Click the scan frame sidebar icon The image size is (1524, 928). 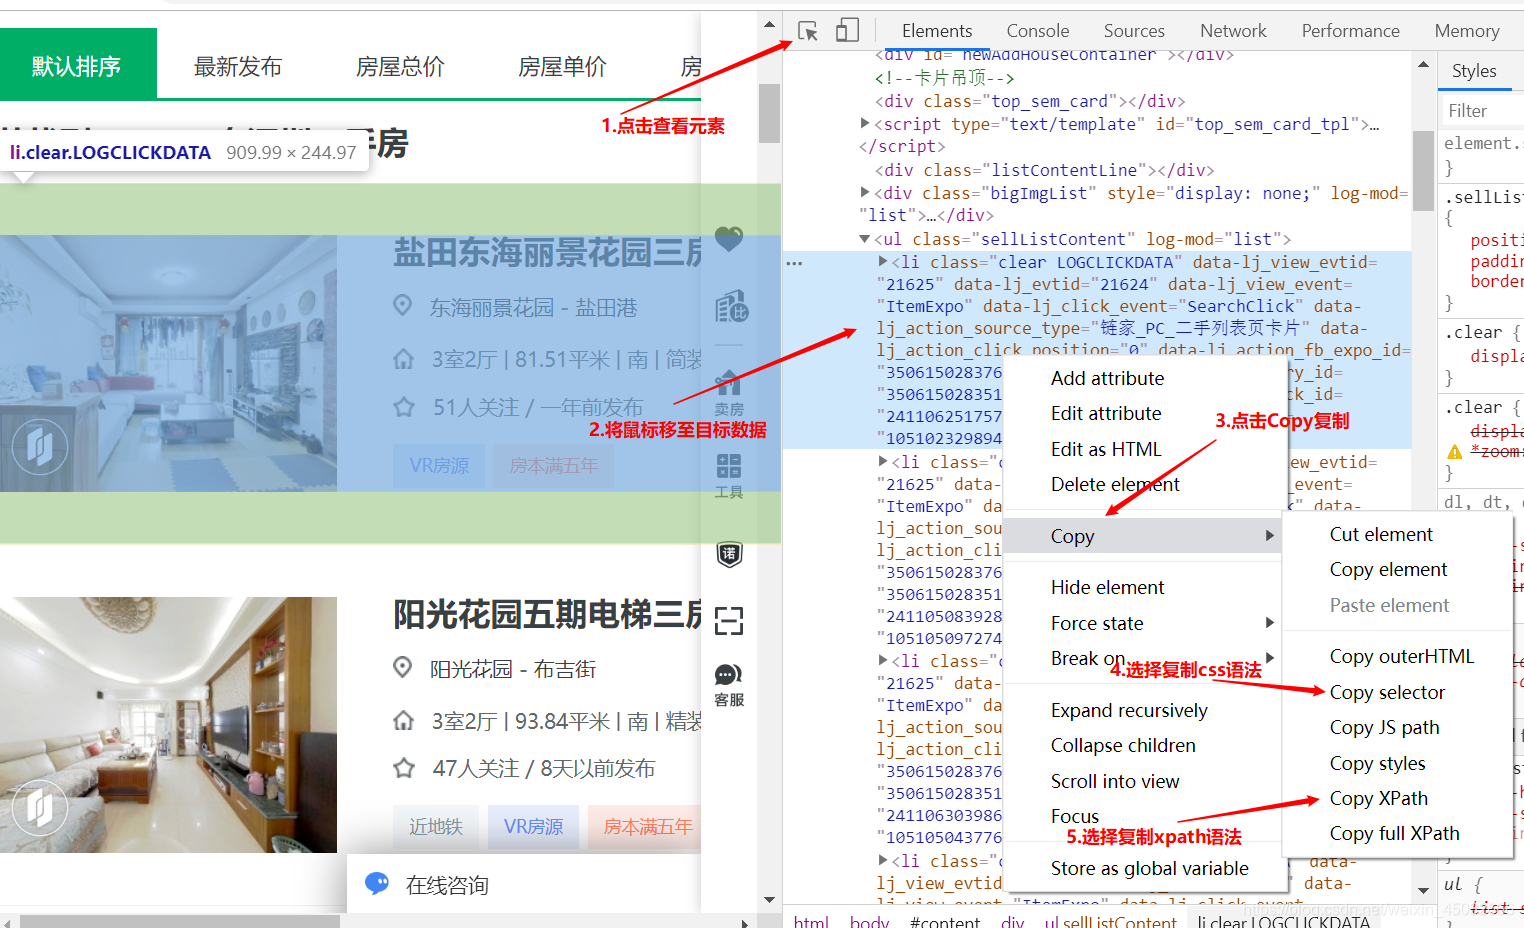pyautogui.click(x=729, y=621)
